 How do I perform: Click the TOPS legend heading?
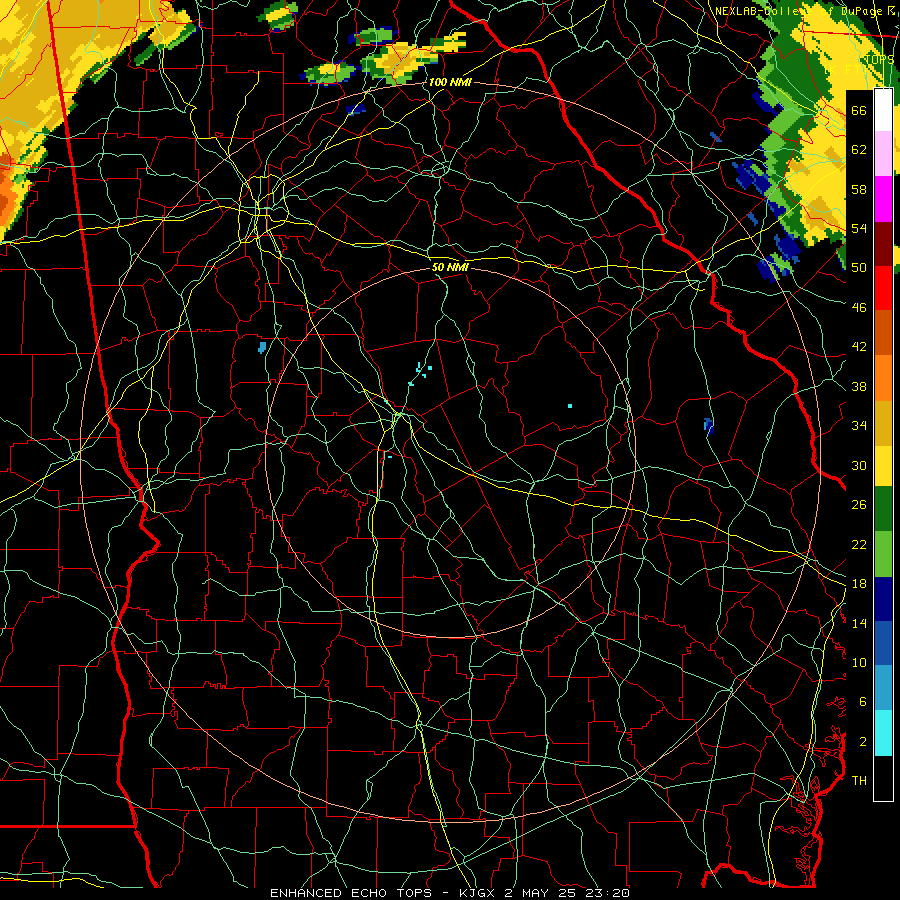(x=879, y=60)
